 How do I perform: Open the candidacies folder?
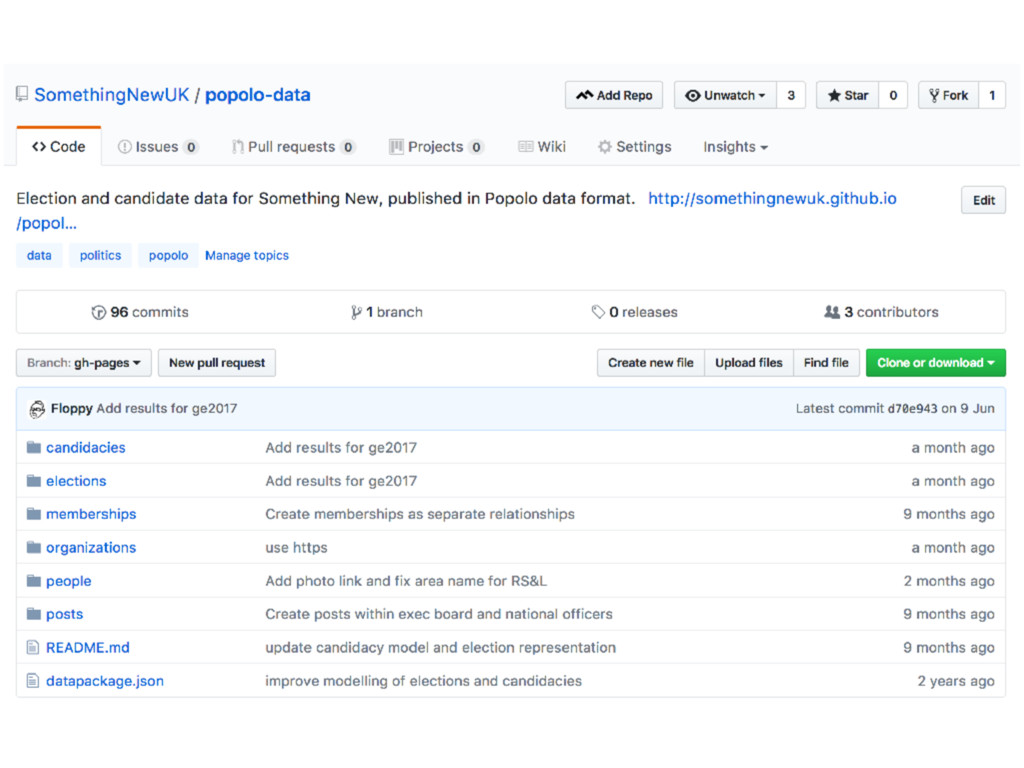86,447
